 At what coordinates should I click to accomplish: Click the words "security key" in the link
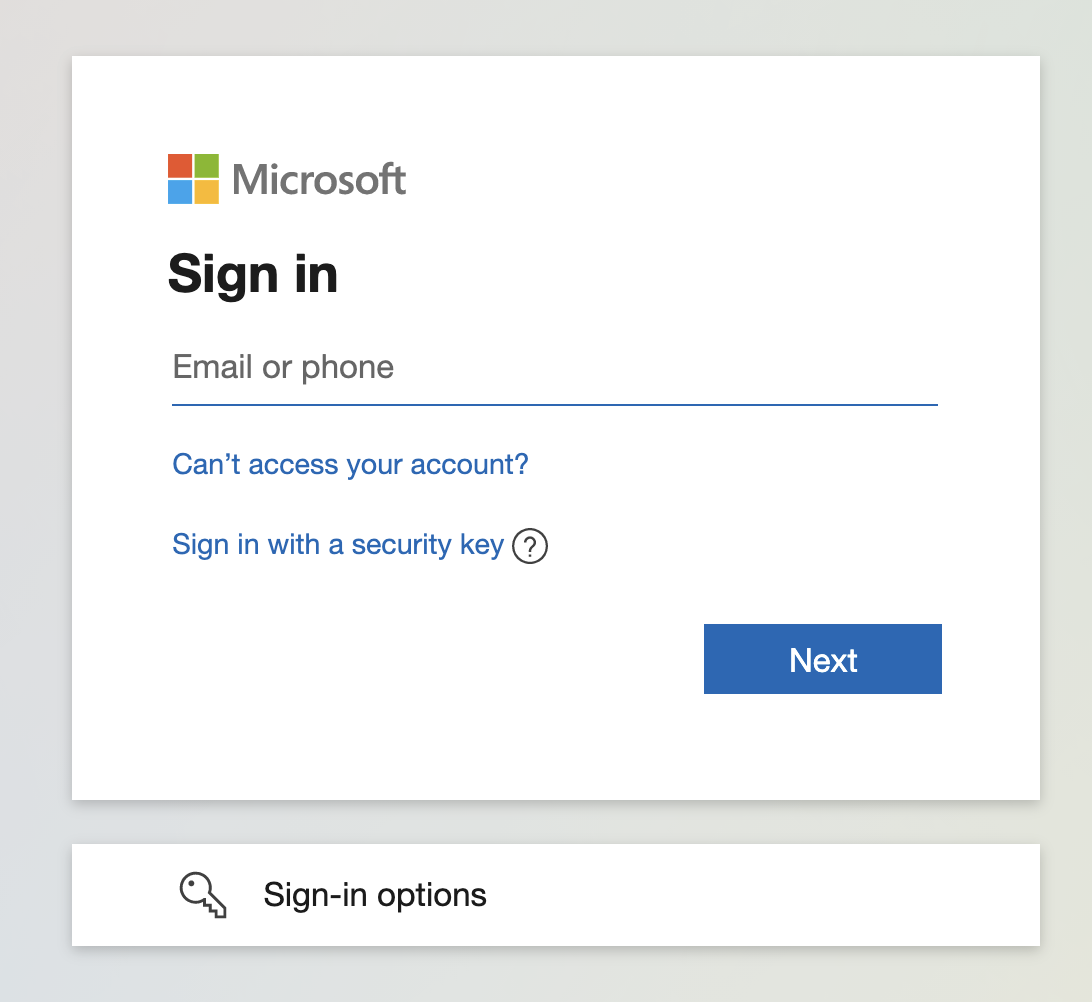427,545
